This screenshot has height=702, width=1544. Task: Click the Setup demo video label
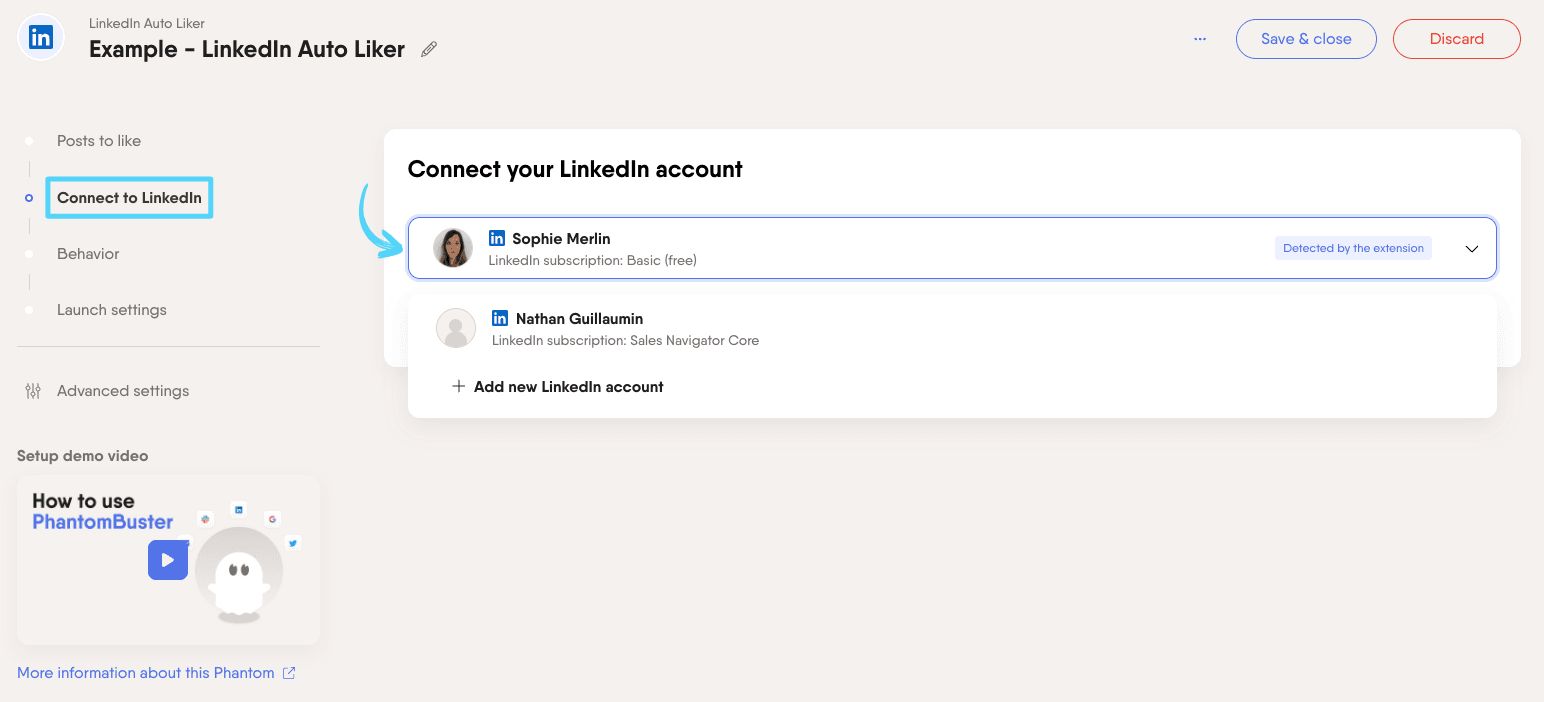pyautogui.click(x=82, y=456)
